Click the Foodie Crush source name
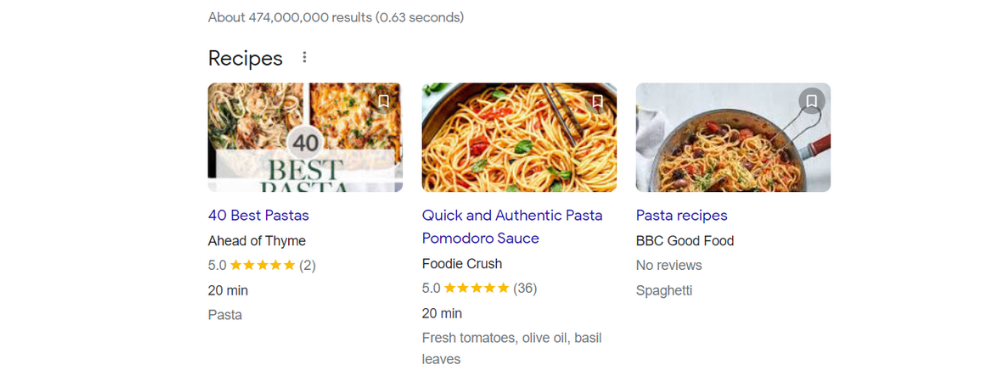 [x=462, y=264]
